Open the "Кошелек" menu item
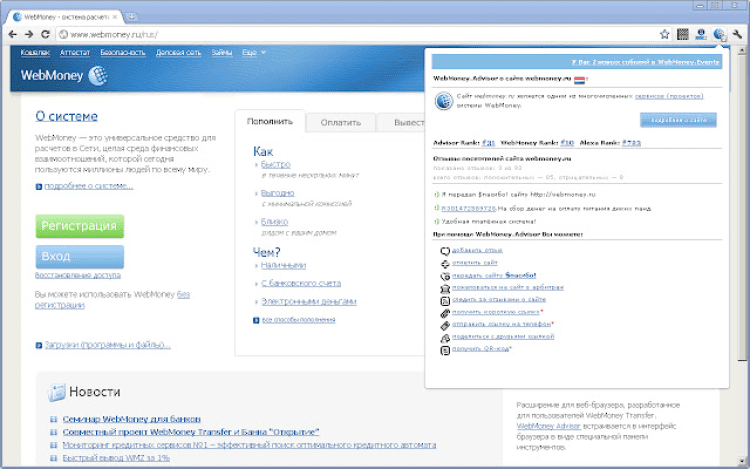Viewport: 750px width, 469px height. (35, 53)
